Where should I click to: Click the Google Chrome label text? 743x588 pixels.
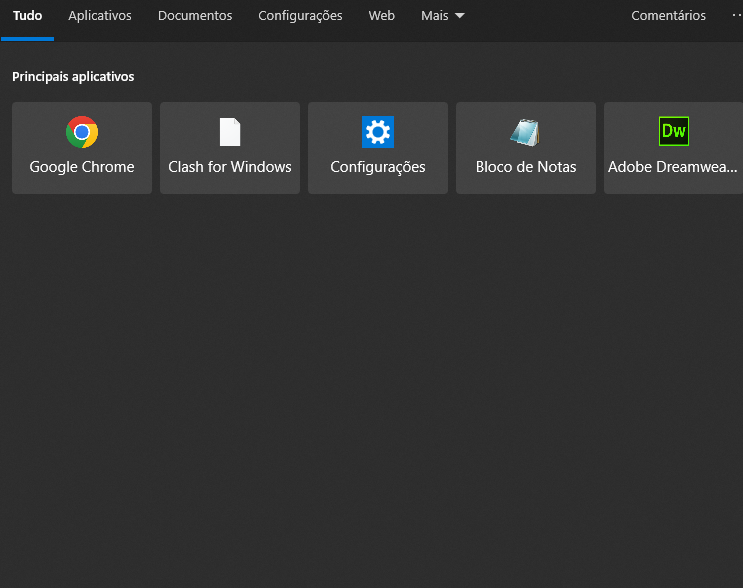tap(82, 167)
